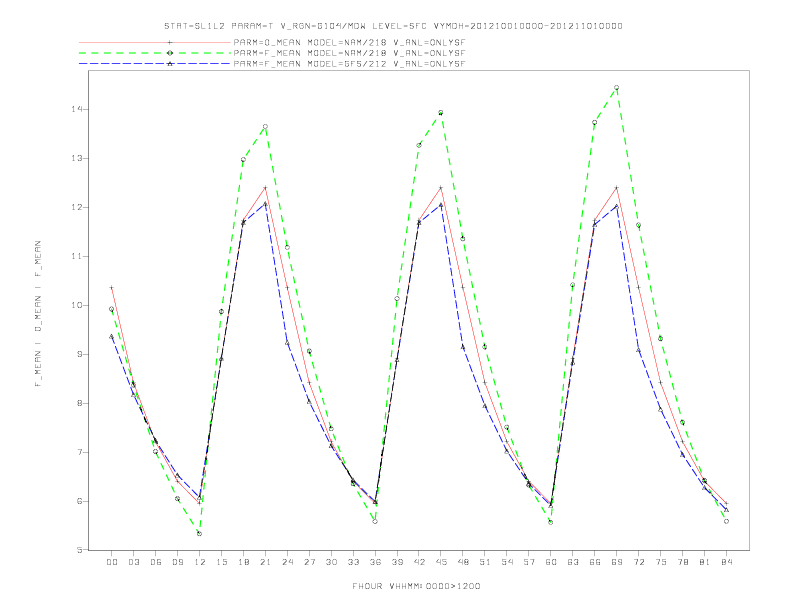Image resolution: width=792 pixels, height=612 pixels.
Task: Click x-axis forecast hour label 57
Action: click(529, 562)
